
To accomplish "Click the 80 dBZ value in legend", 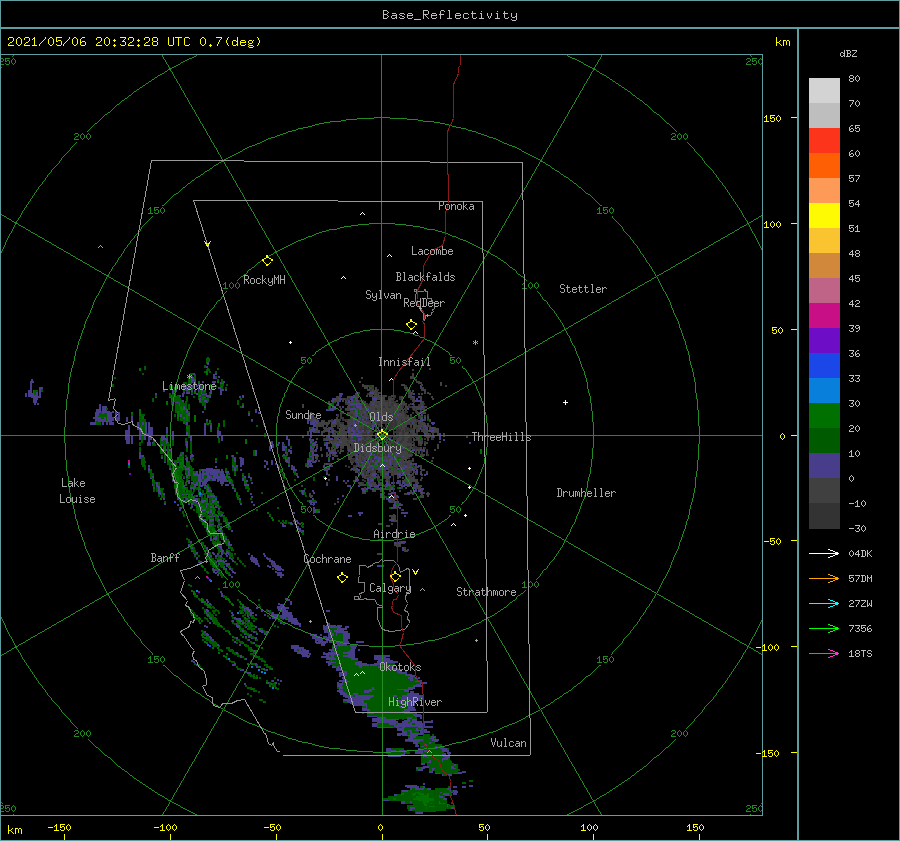I will tap(854, 79).
